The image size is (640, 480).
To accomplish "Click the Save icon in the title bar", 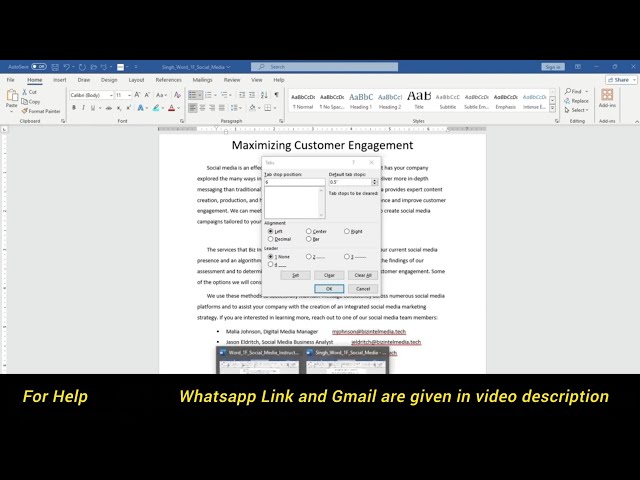I will (55, 67).
